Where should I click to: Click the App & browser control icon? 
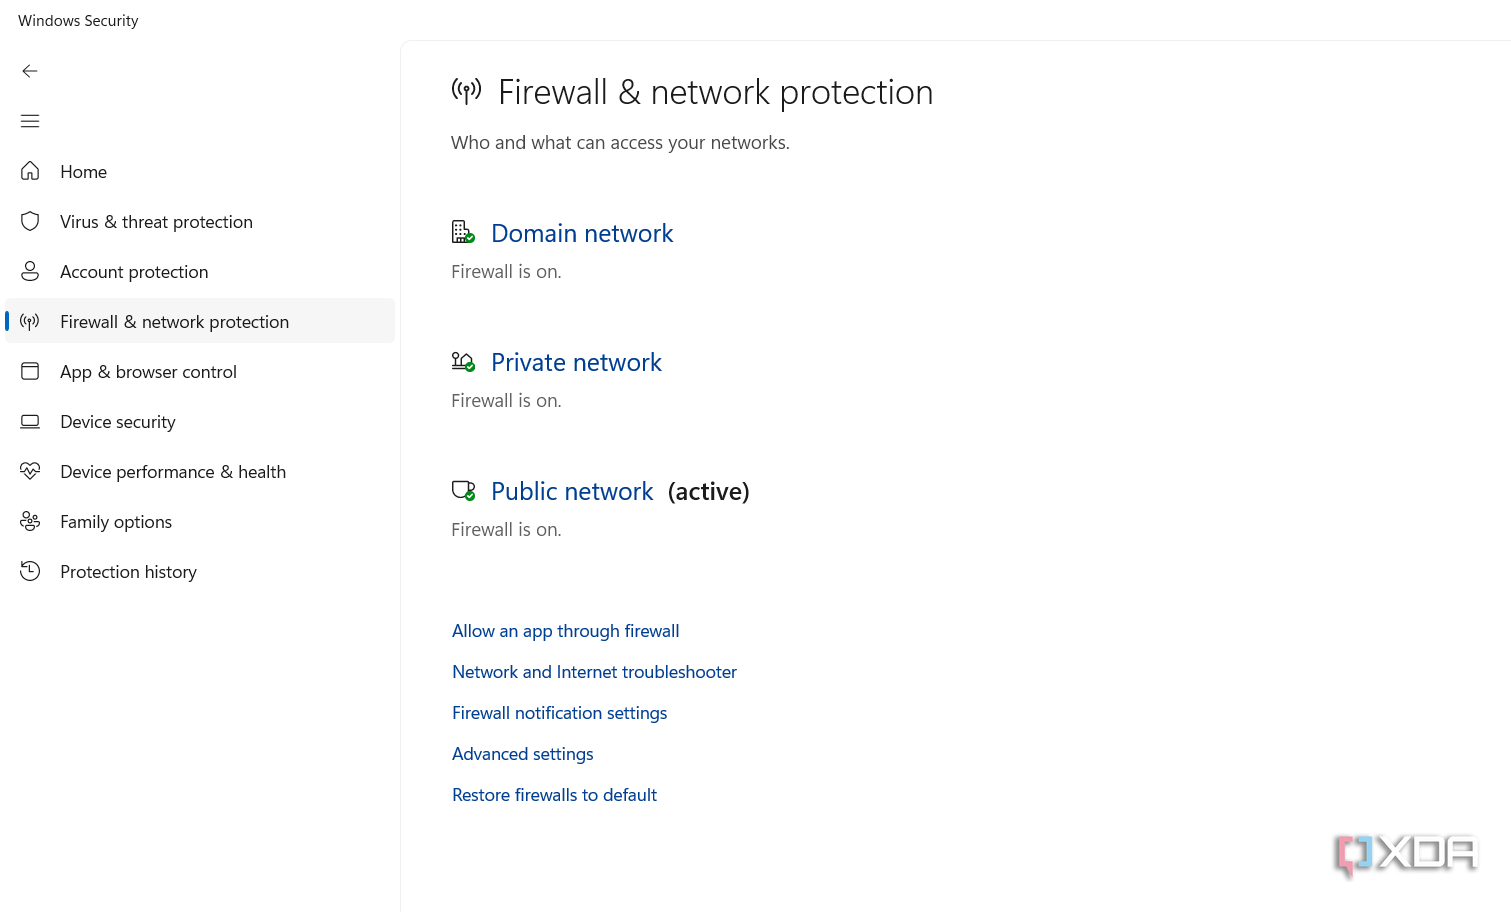click(30, 371)
